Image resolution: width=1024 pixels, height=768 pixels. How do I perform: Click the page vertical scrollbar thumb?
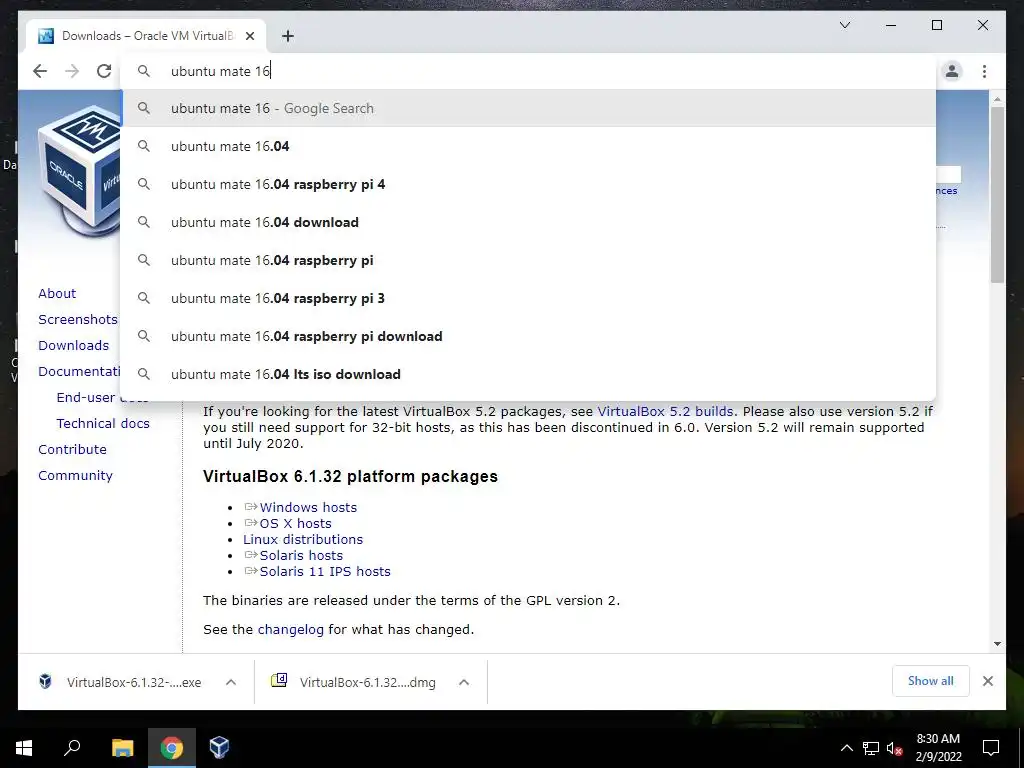(997, 195)
